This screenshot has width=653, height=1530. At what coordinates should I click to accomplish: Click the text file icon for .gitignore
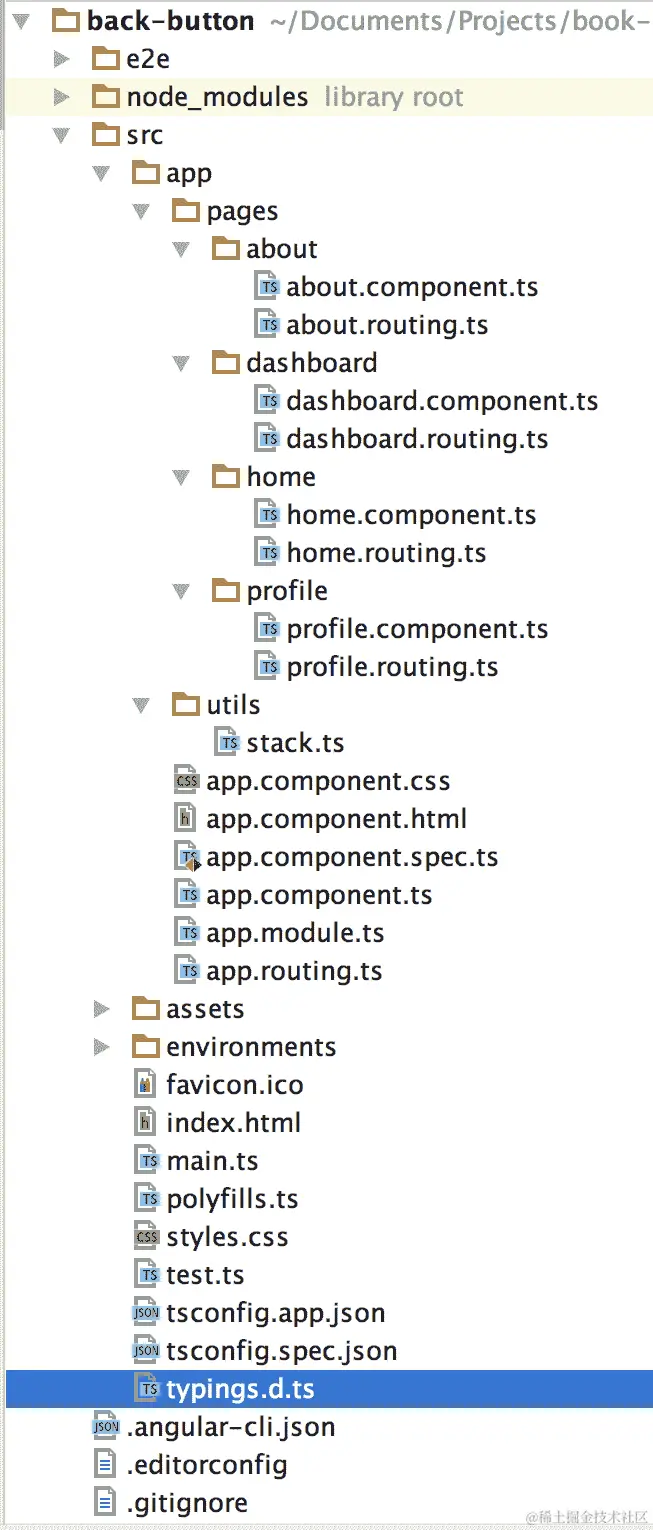(x=105, y=1503)
